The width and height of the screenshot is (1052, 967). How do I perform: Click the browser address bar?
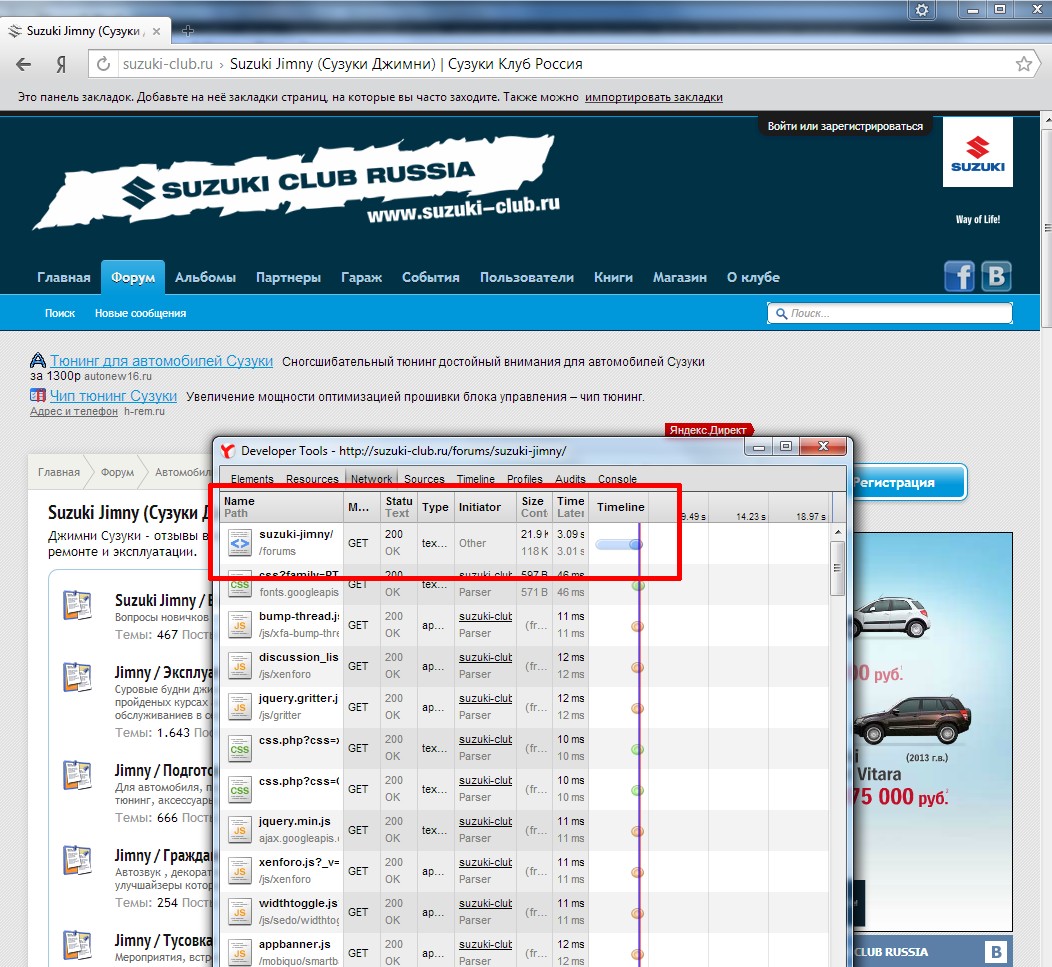click(564, 64)
